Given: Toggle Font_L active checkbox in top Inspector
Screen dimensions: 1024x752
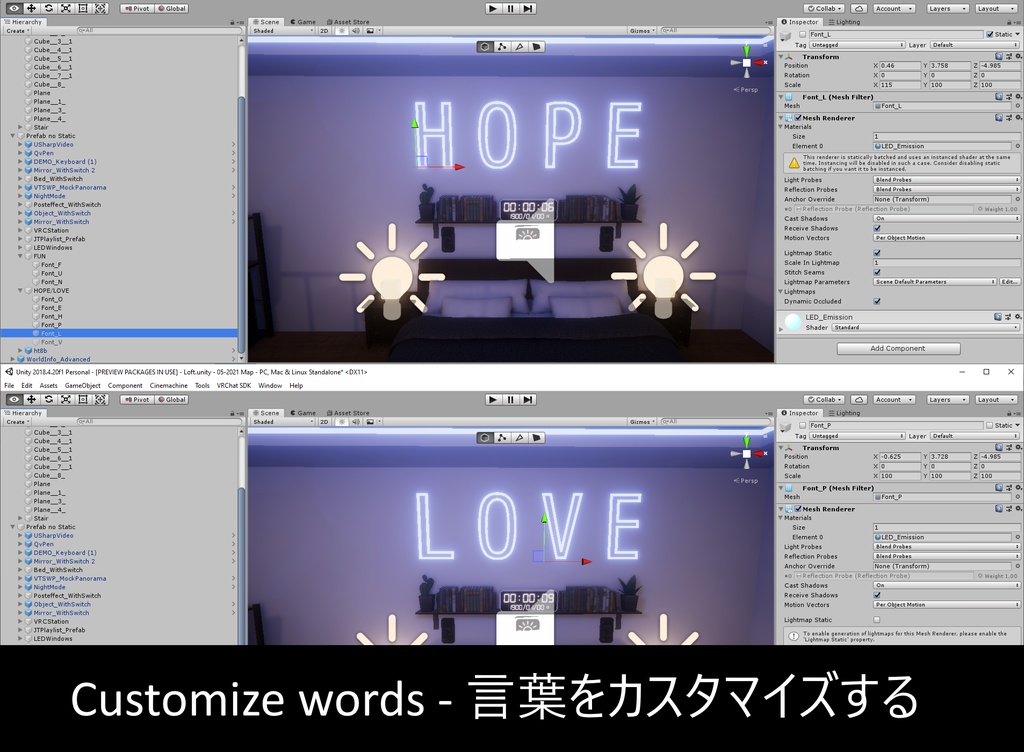Looking at the screenshot, I should pos(803,35).
